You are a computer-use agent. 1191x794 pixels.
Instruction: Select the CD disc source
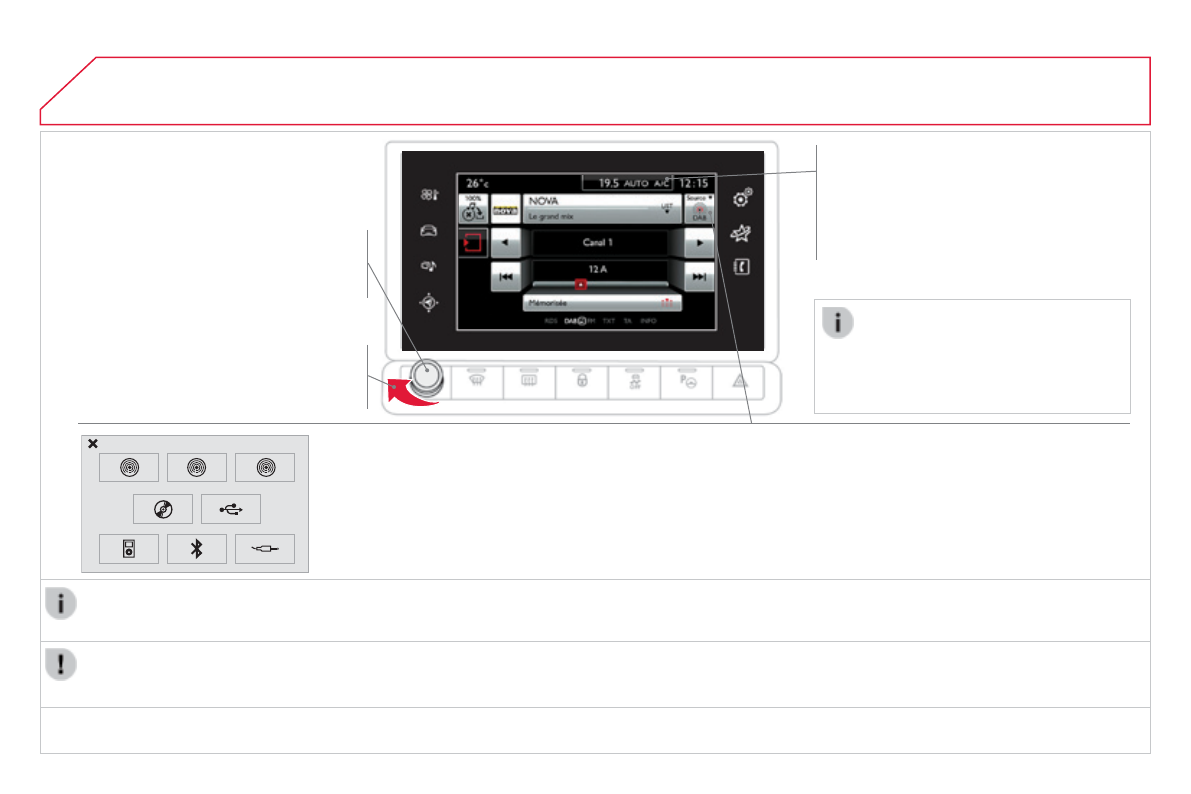click(x=163, y=509)
